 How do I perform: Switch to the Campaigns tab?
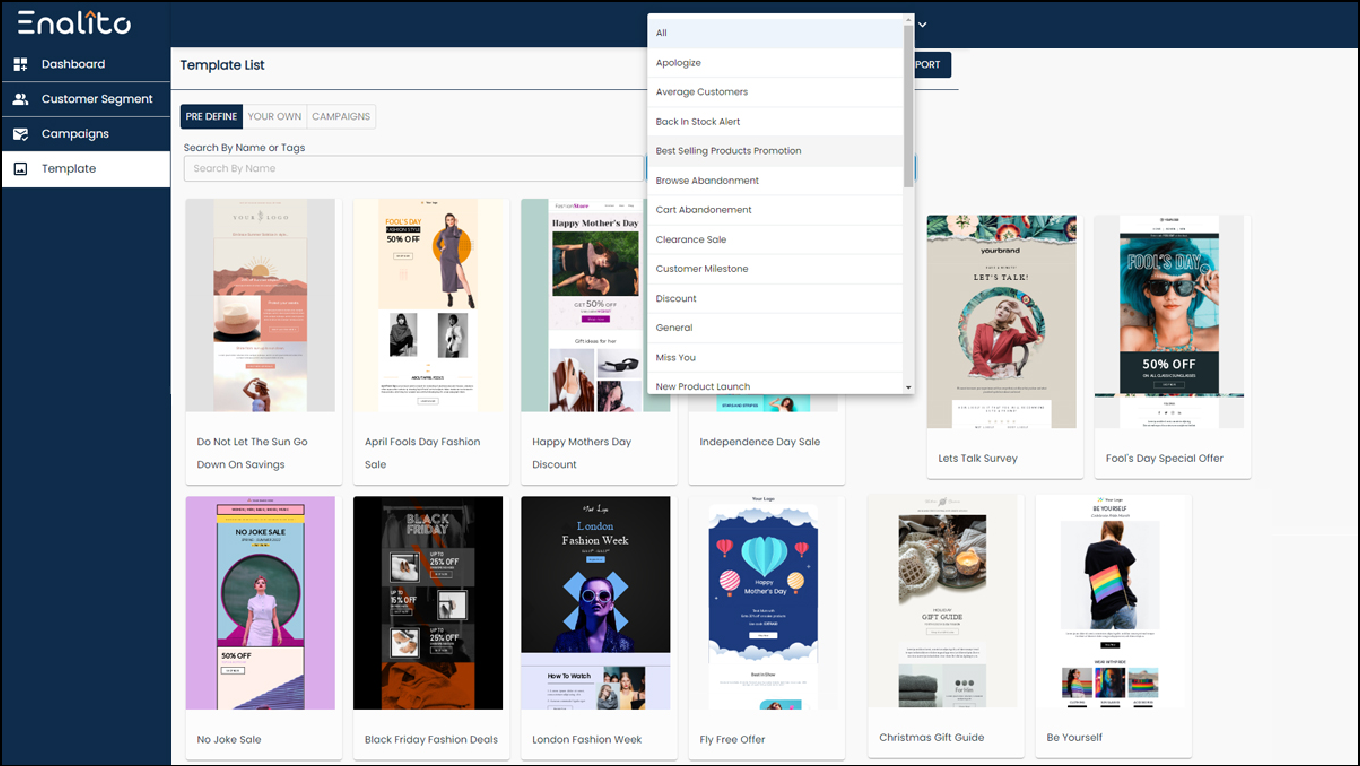341,117
